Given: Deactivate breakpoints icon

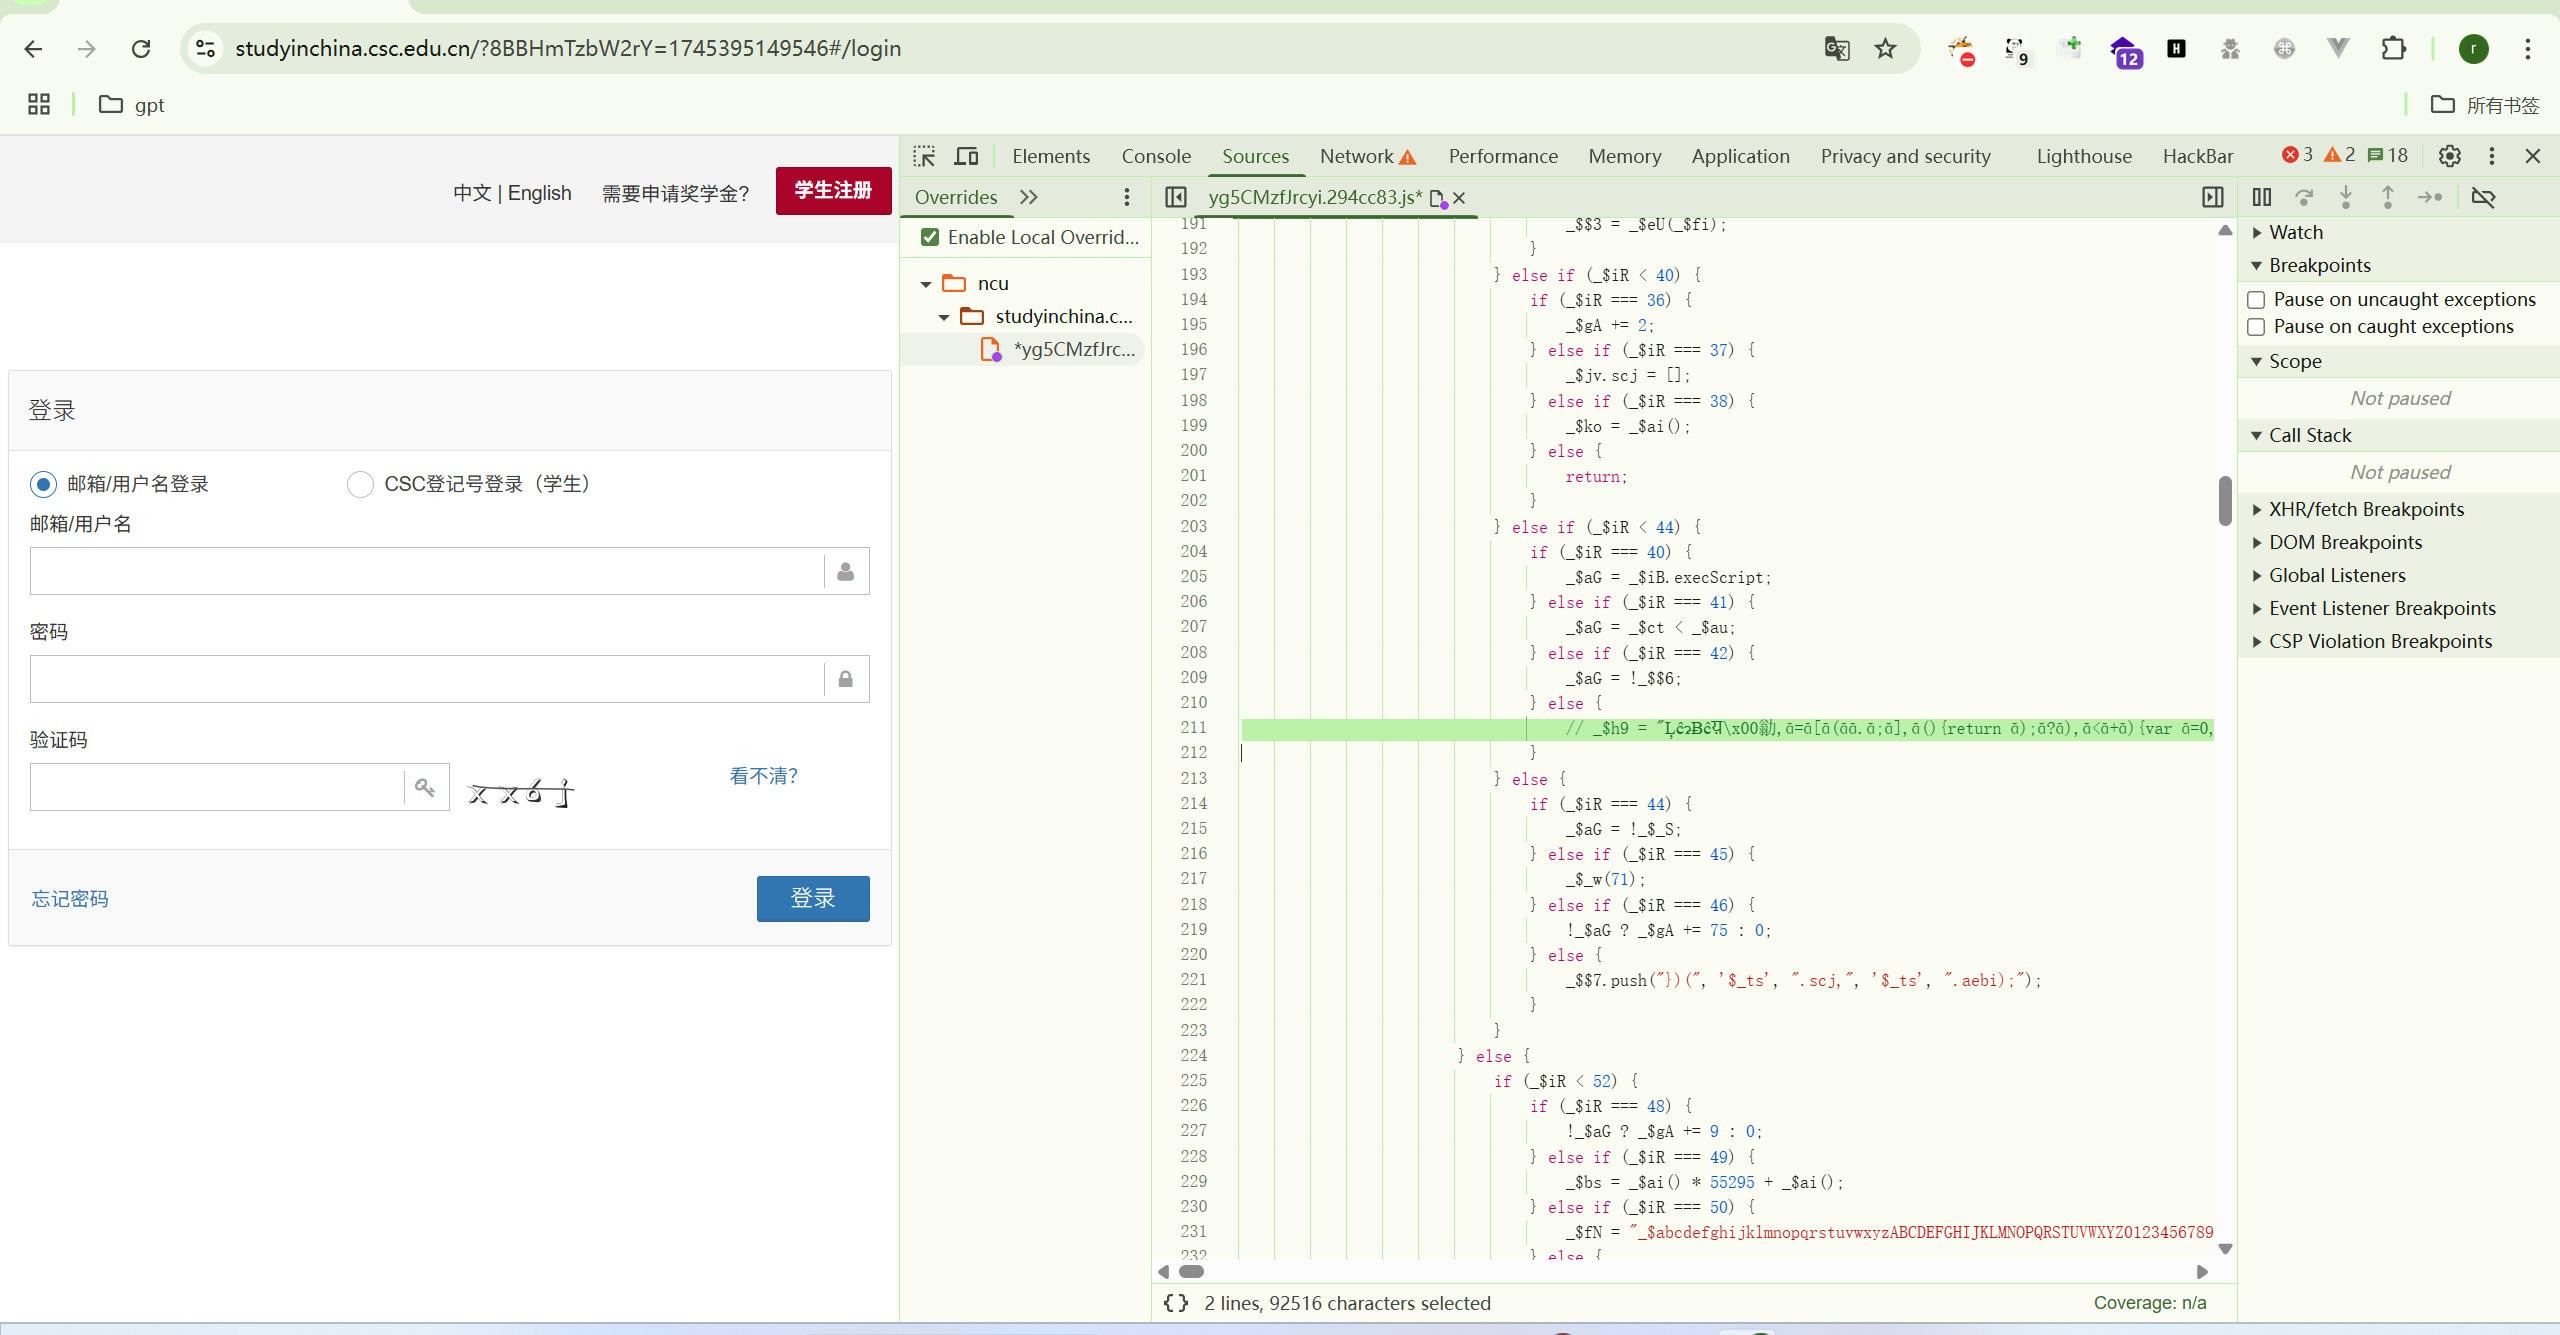Looking at the screenshot, I should click(x=2483, y=197).
